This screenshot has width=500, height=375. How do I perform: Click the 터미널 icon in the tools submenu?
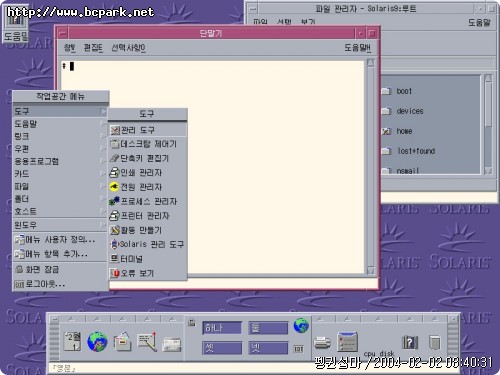(x=114, y=259)
